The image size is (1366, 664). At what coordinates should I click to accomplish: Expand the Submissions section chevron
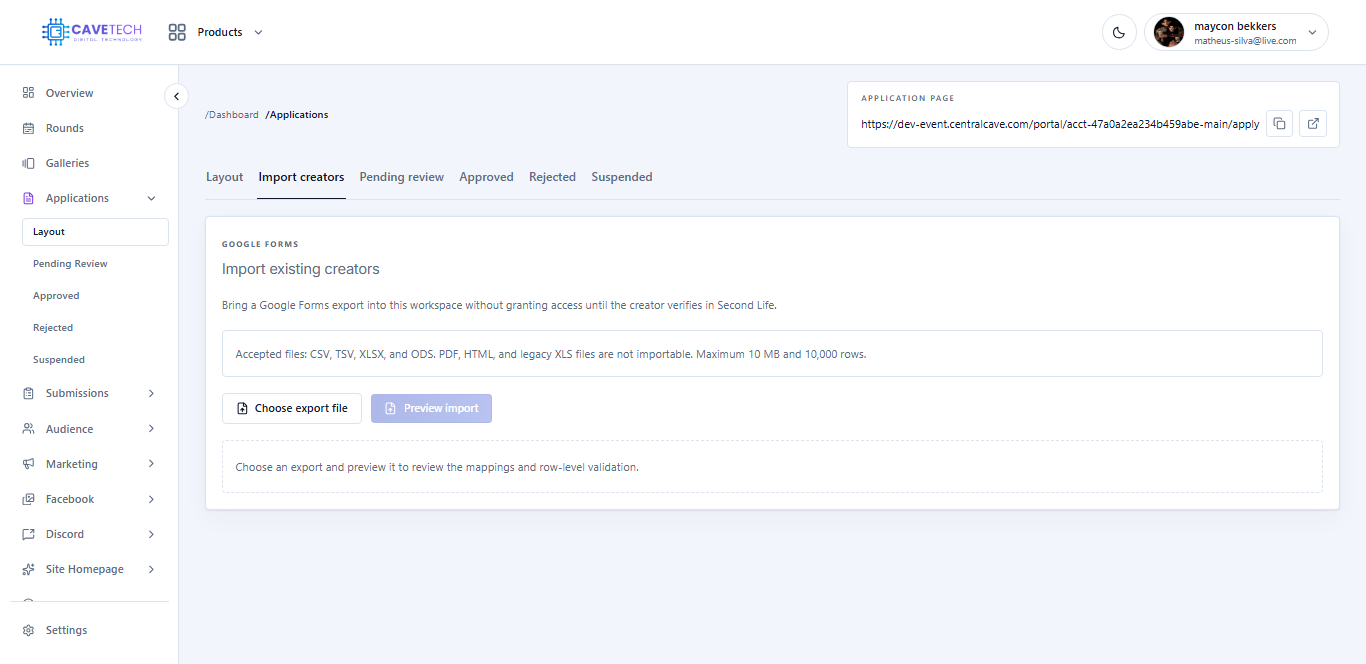[x=151, y=393]
